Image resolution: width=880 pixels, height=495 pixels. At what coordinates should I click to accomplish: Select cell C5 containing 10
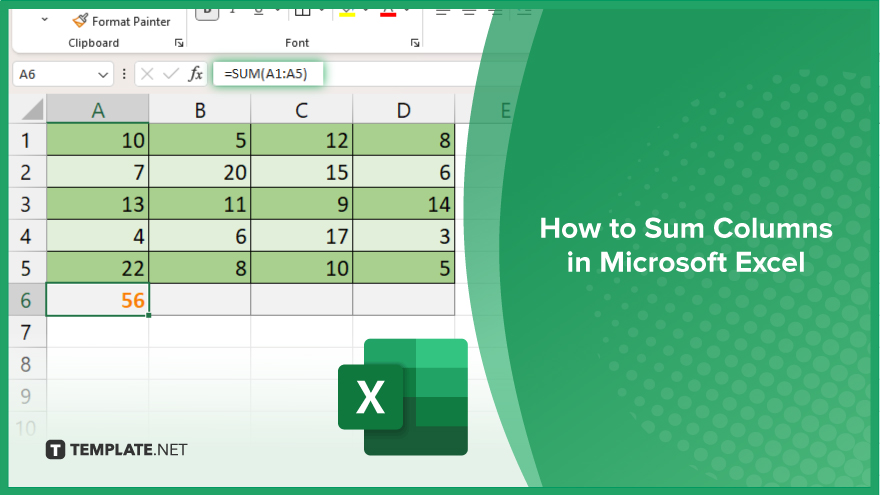(301, 268)
